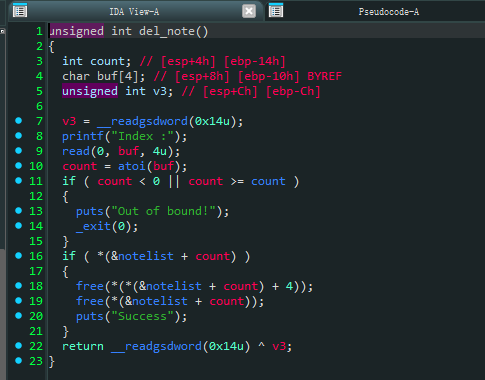
Task: Toggle breakpoint dot on line 18
Action: (19, 286)
